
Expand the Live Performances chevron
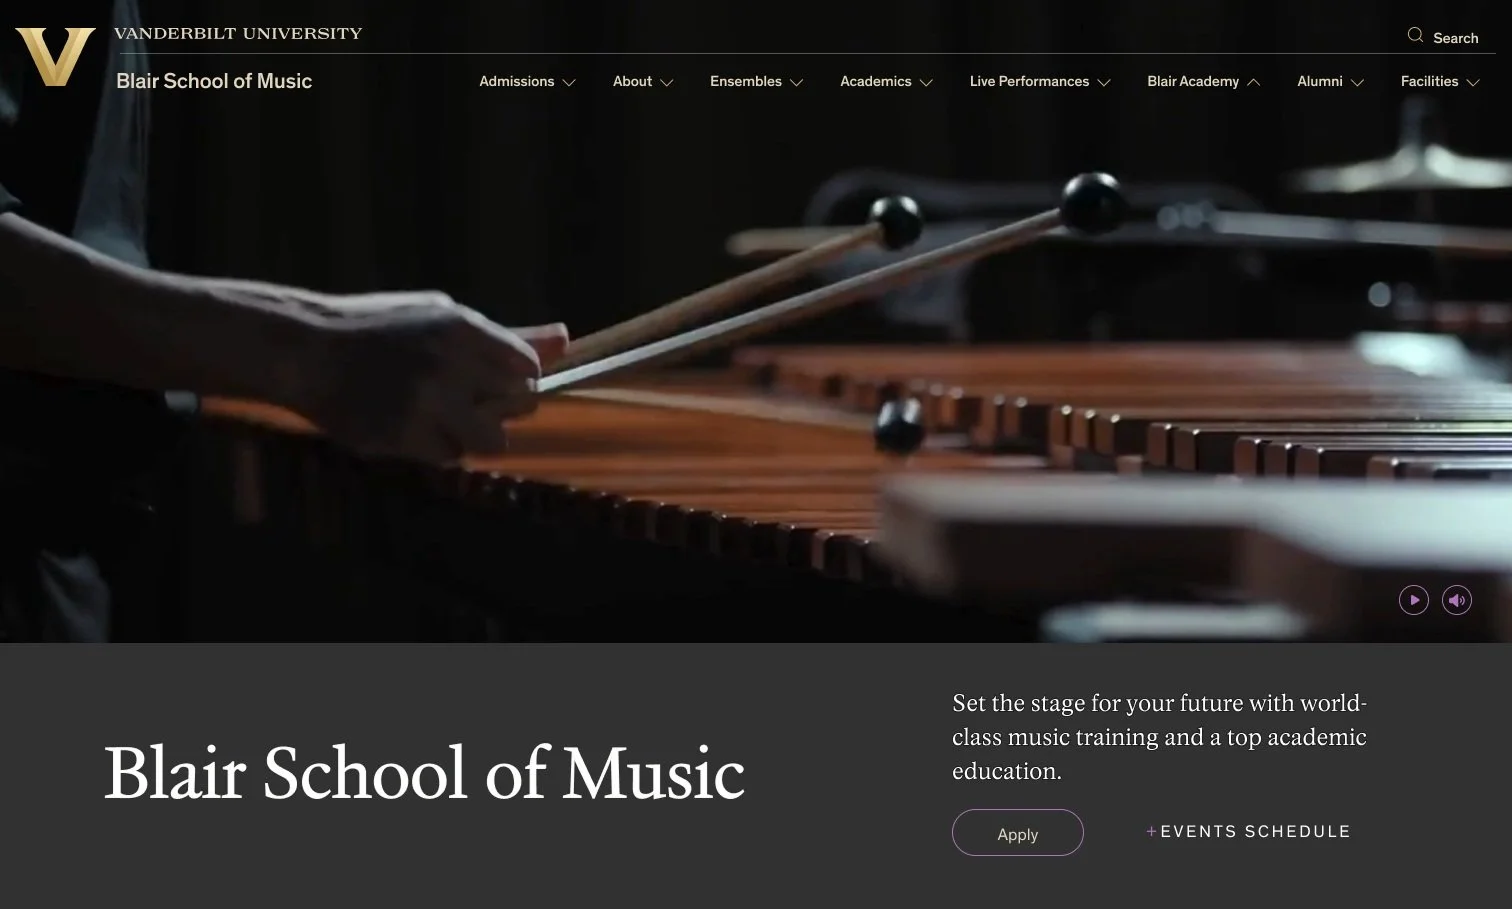(x=1104, y=83)
